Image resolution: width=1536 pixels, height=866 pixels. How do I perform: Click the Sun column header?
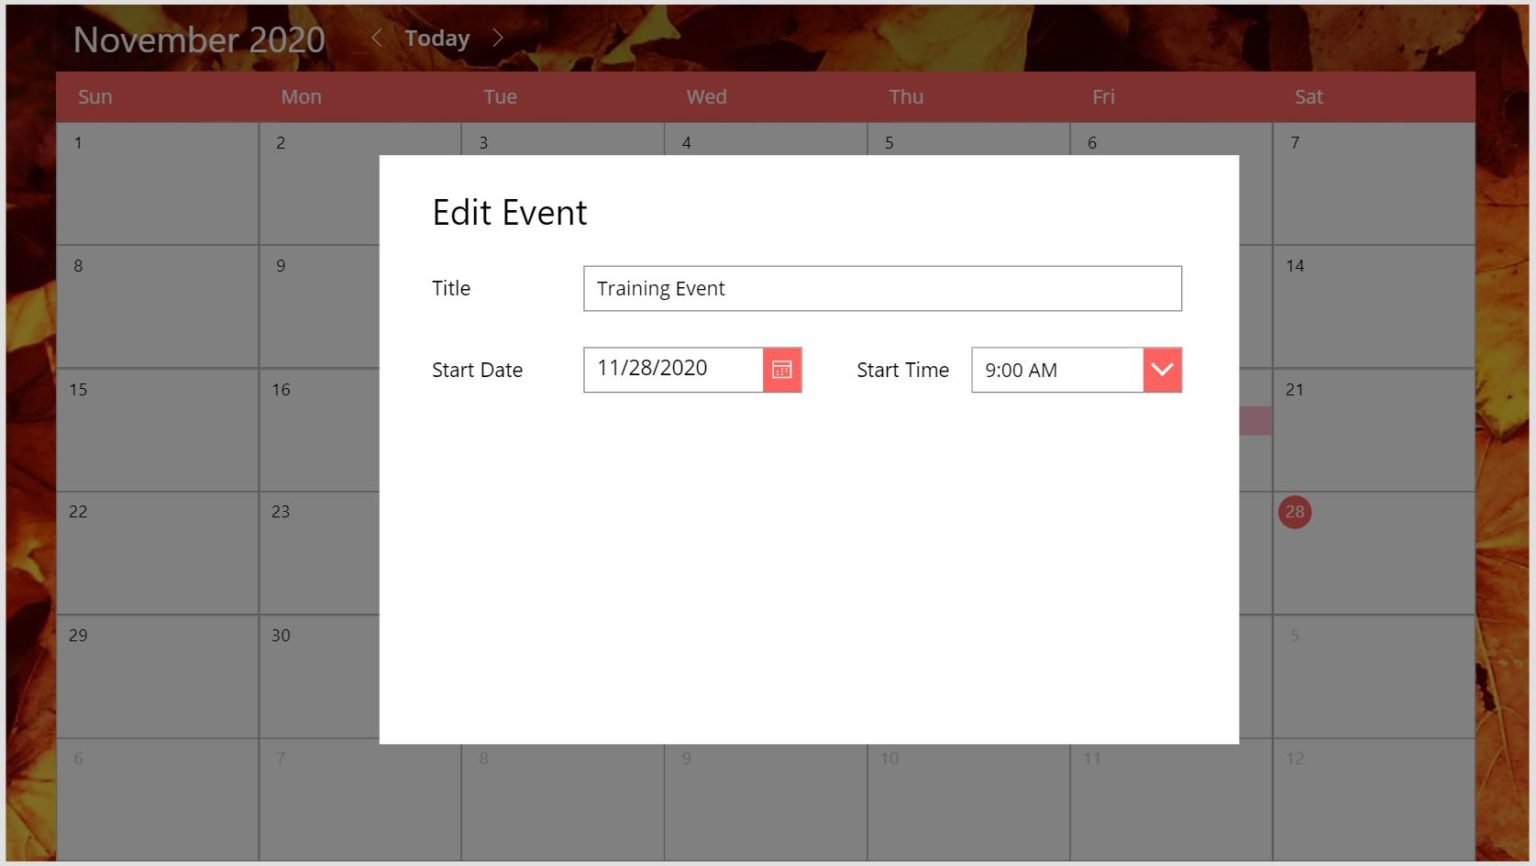click(95, 96)
